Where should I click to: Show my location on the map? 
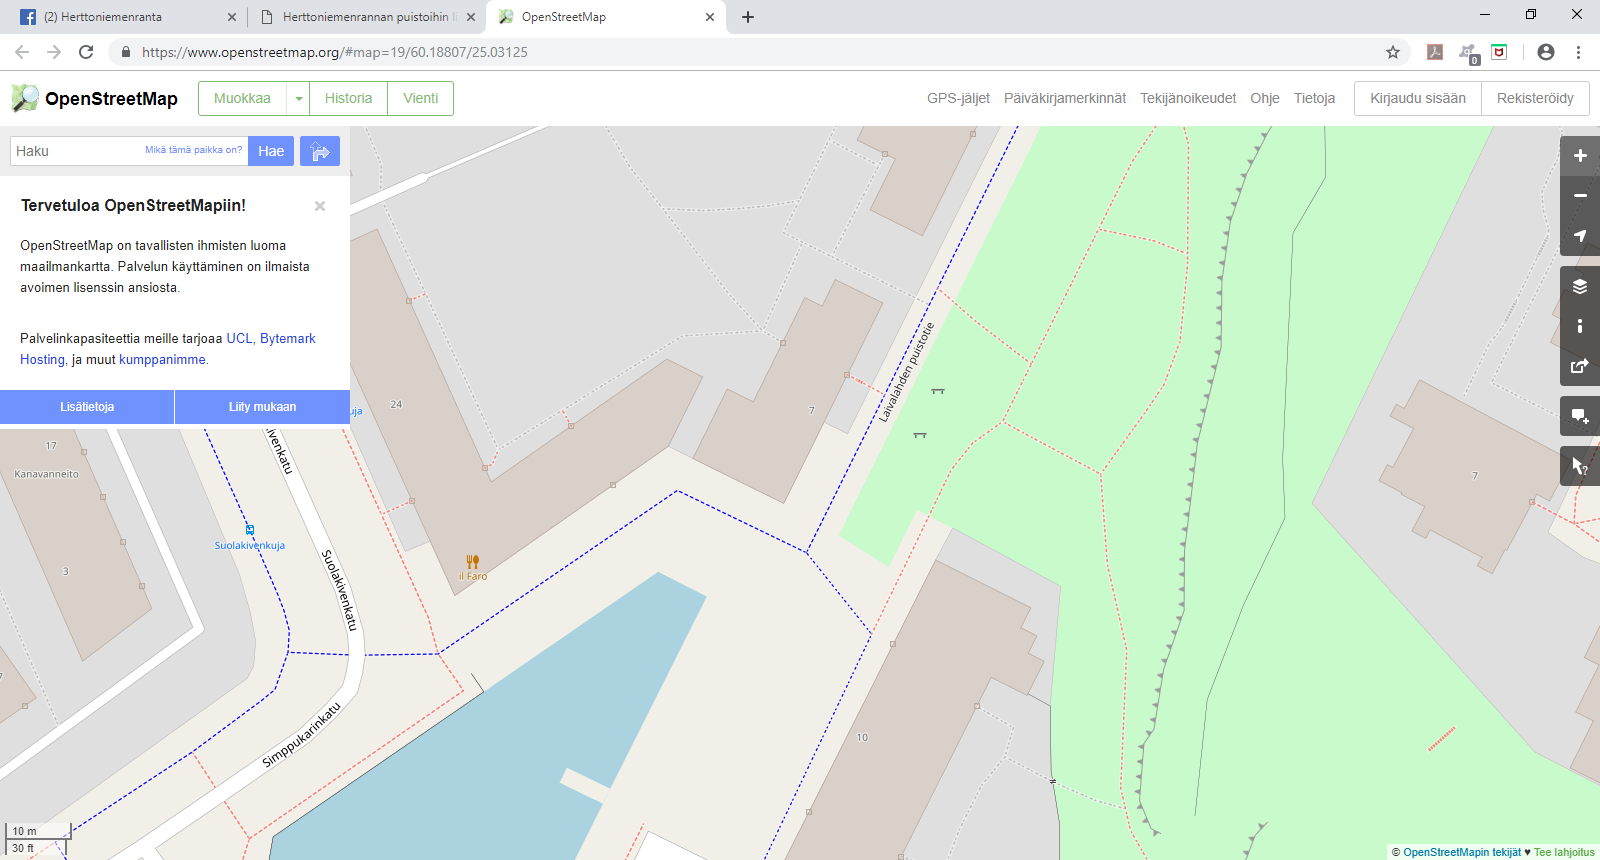coord(1580,236)
